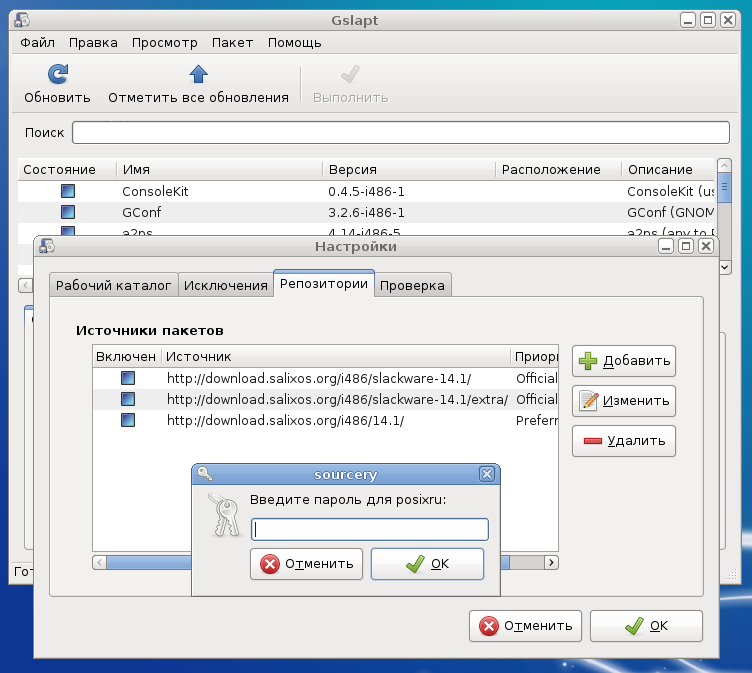Switch to the Проверка tab
The width and height of the screenshot is (752, 673).
412,285
